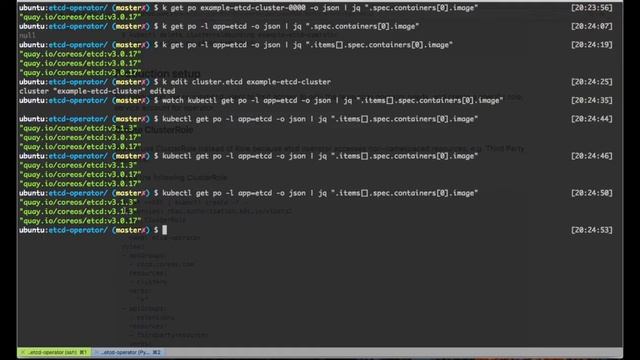
Task: Click the timestamp [20:24:50]
Action: tap(591, 193)
